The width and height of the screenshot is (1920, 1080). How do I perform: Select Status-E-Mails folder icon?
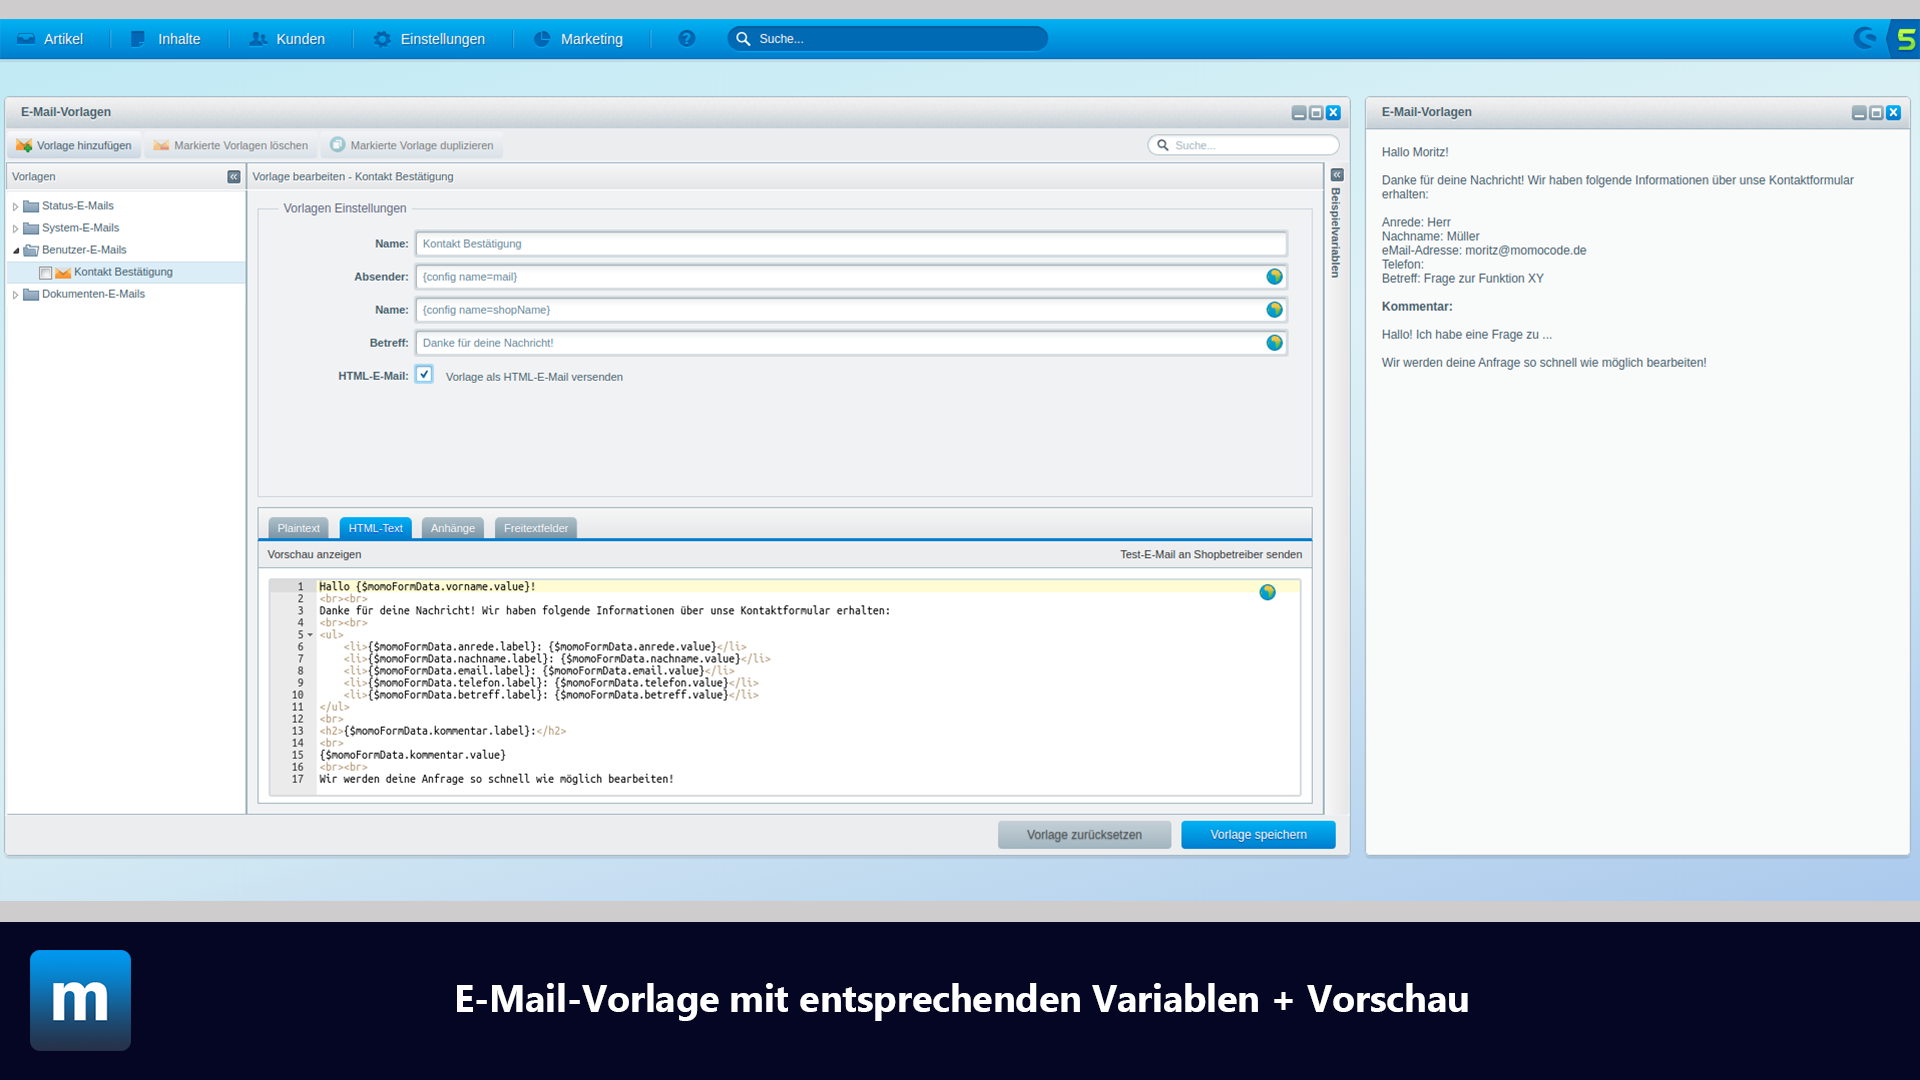pyautogui.click(x=31, y=206)
